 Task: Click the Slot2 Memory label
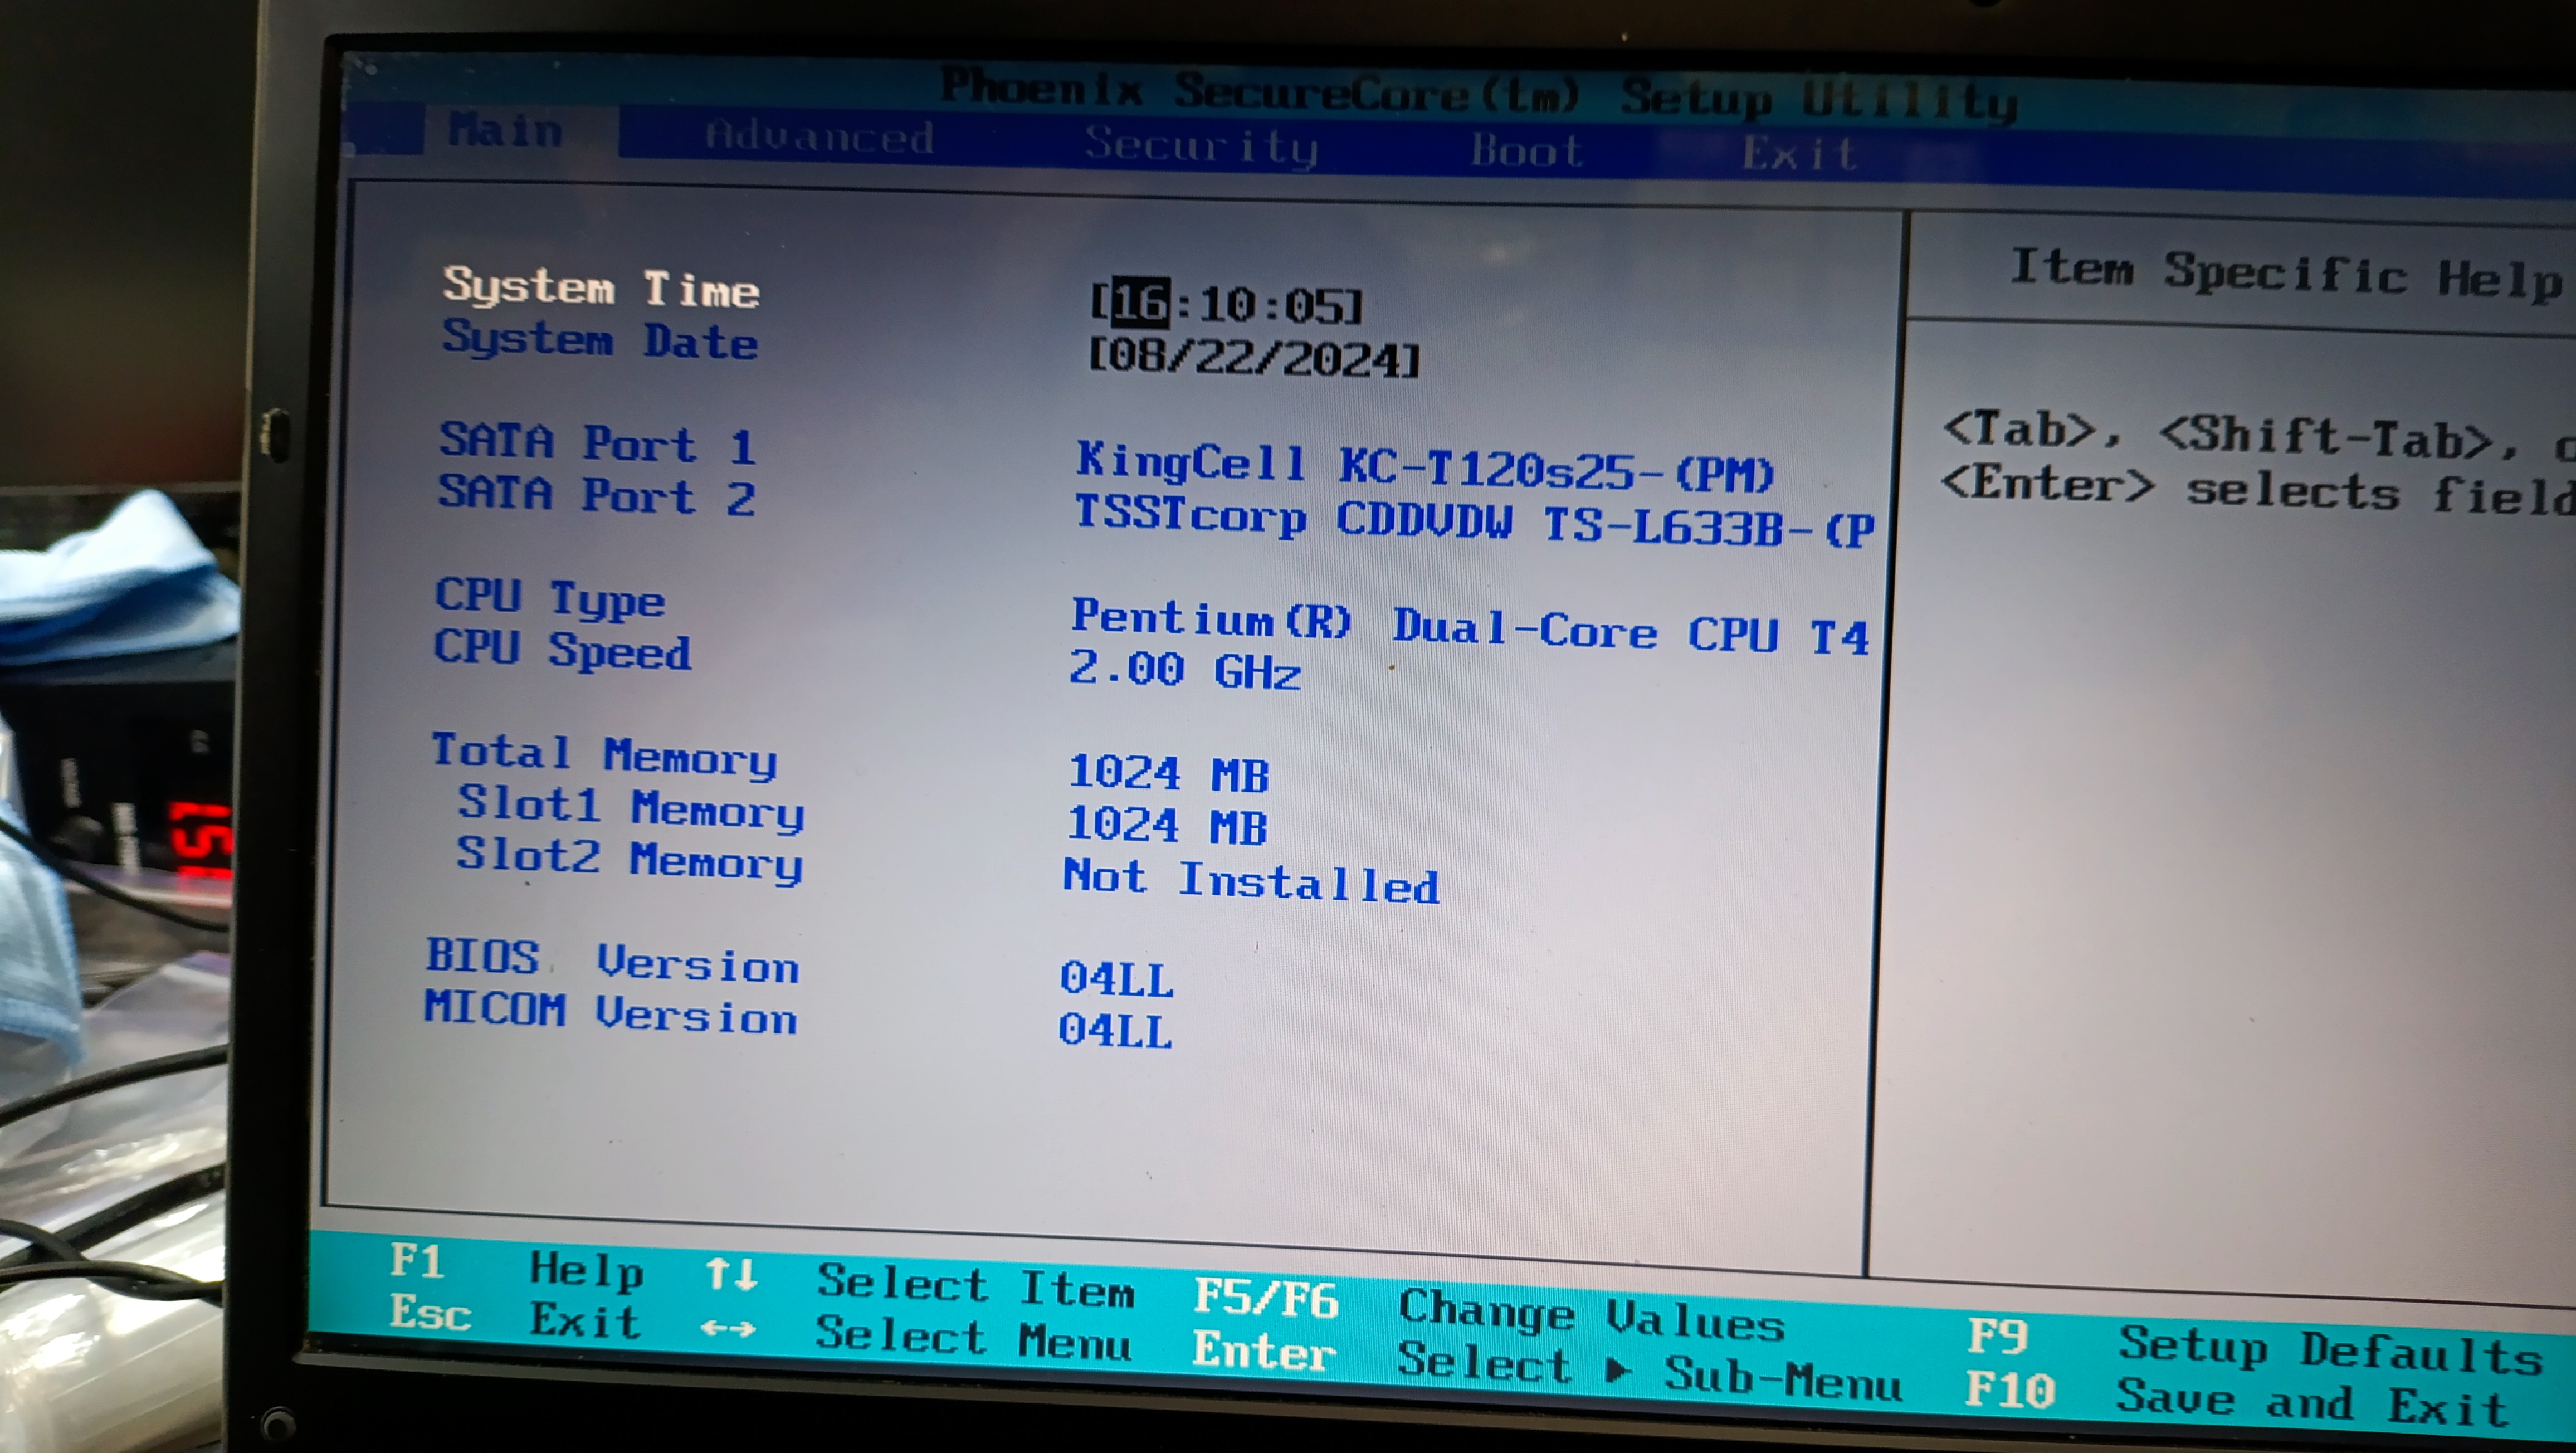point(630,859)
